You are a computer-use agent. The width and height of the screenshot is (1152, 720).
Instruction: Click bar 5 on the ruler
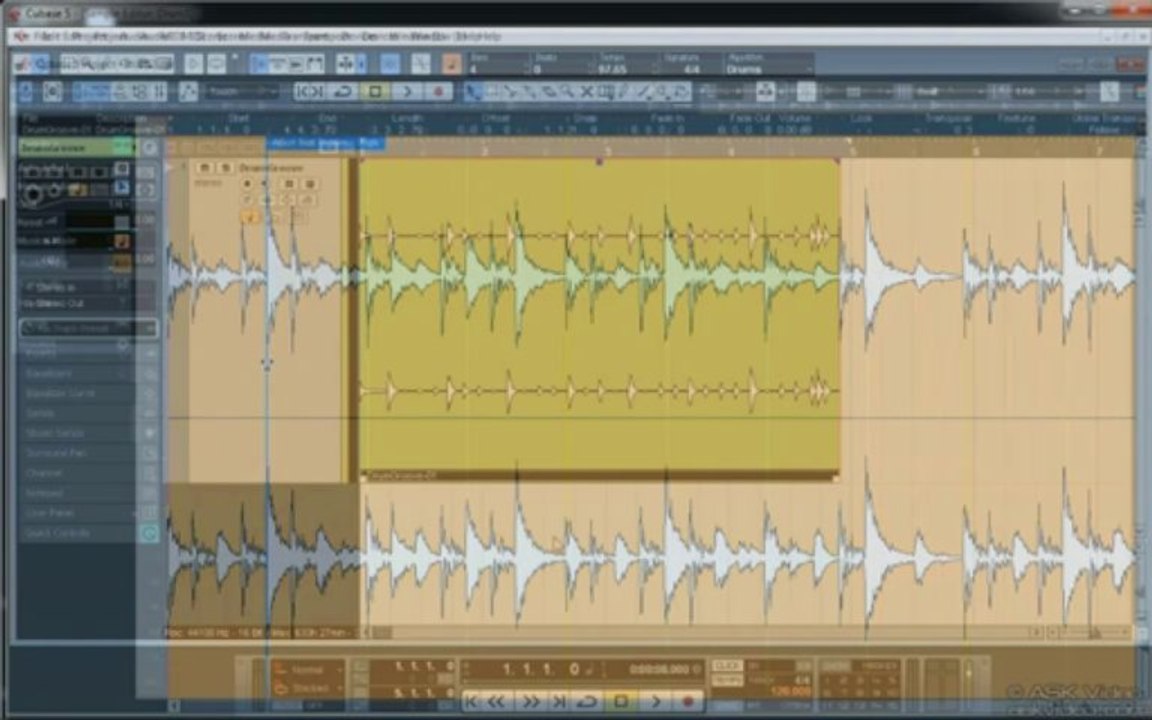[853, 151]
